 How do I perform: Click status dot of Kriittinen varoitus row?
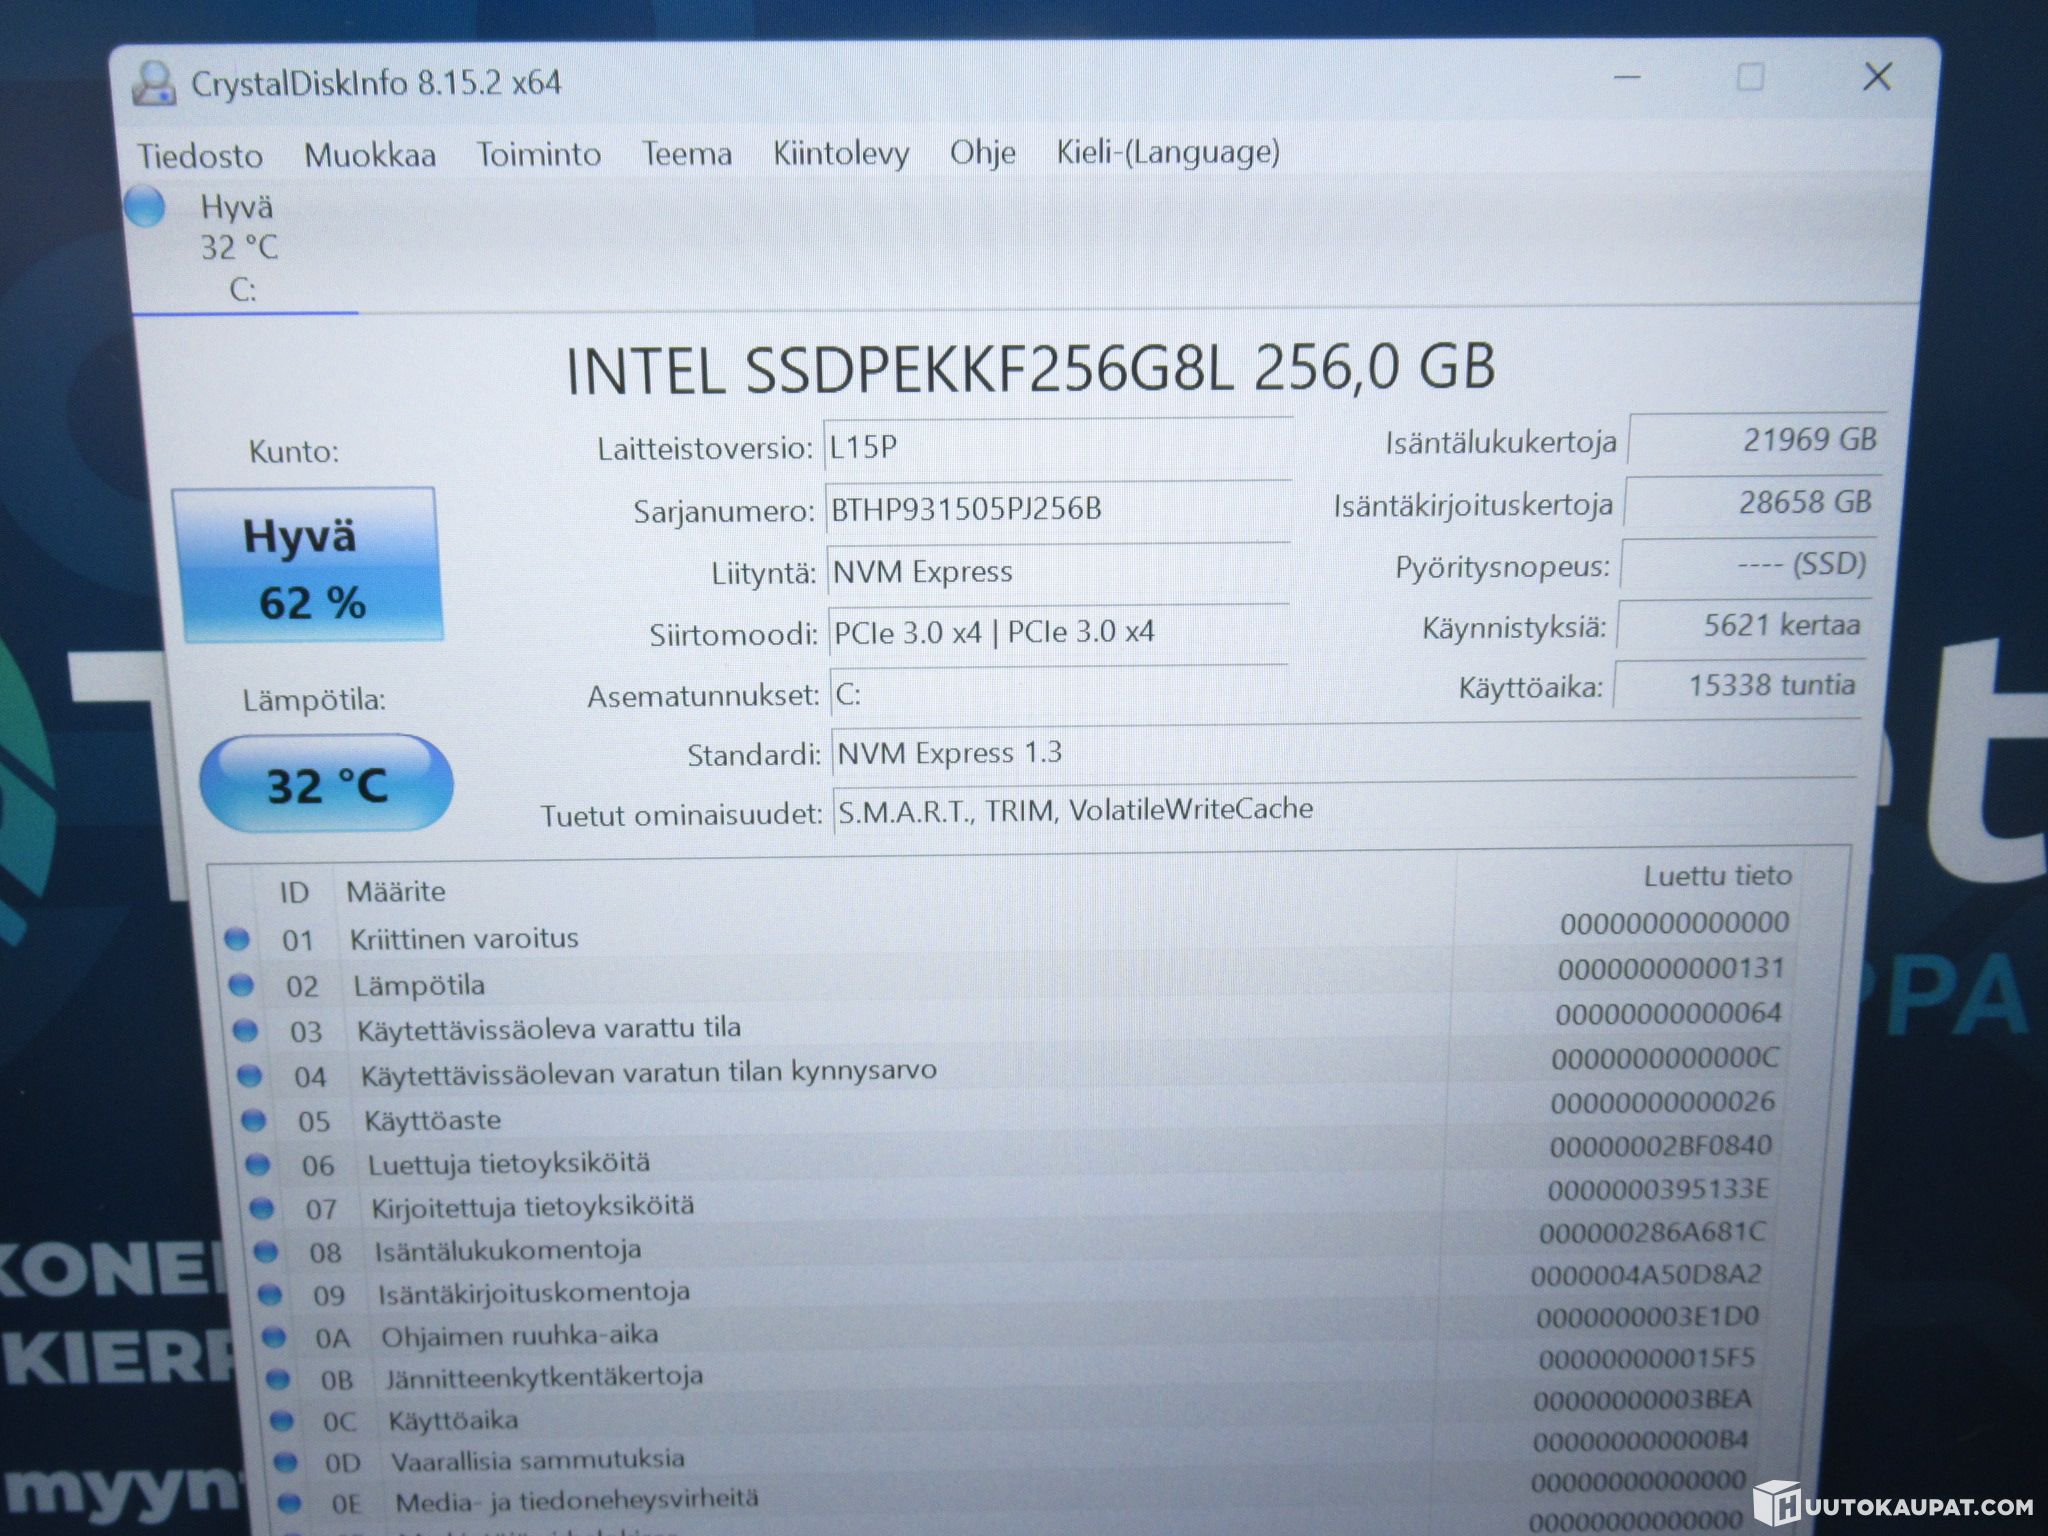pos(237,938)
